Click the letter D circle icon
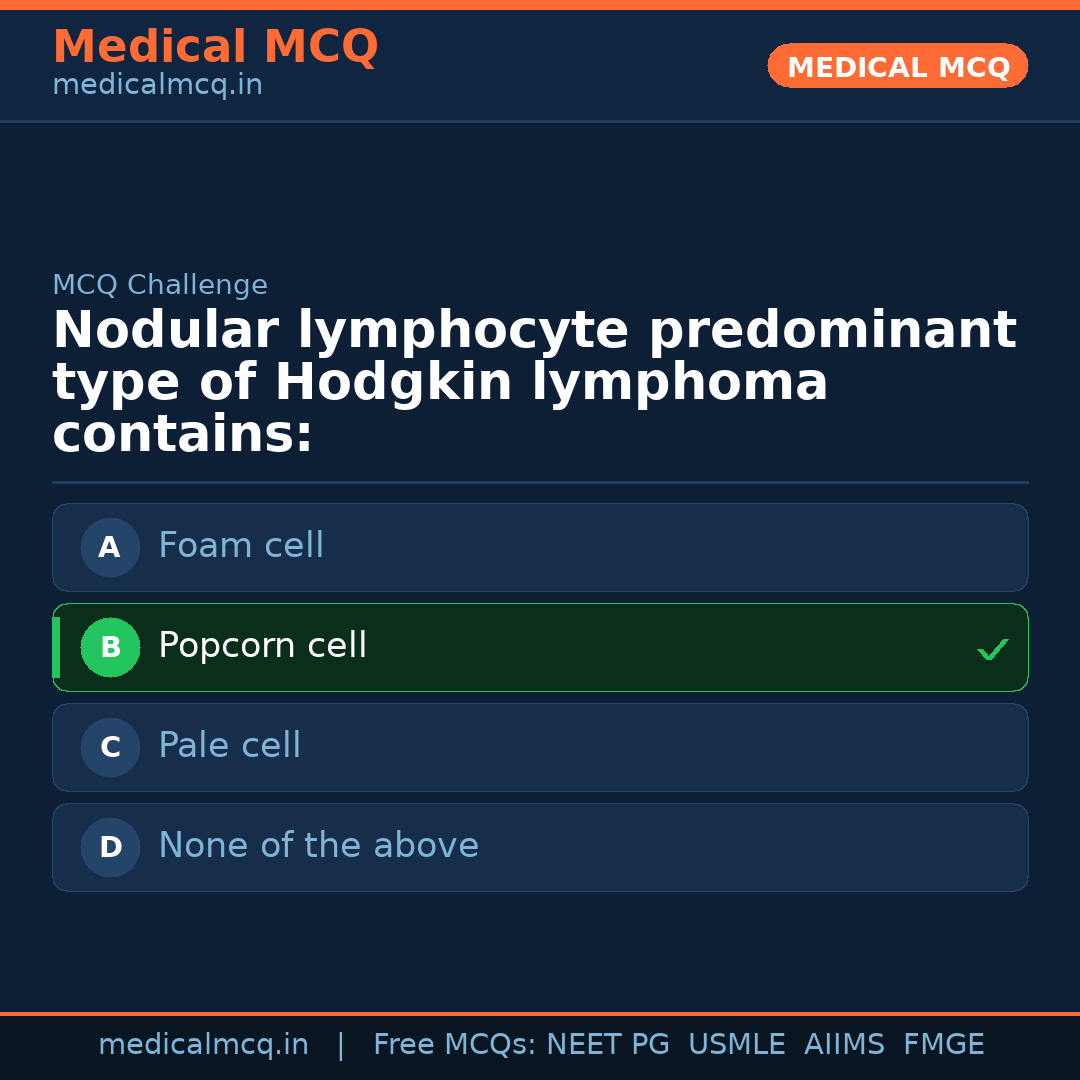 click(x=110, y=847)
